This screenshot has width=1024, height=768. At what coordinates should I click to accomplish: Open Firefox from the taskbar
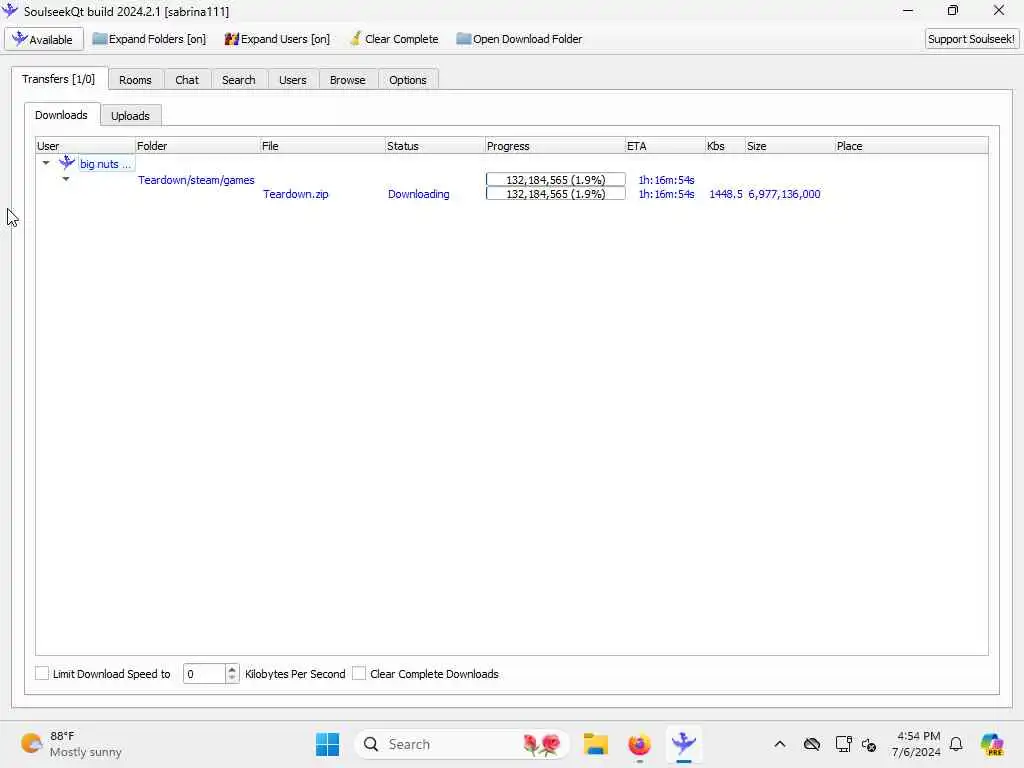click(x=639, y=744)
